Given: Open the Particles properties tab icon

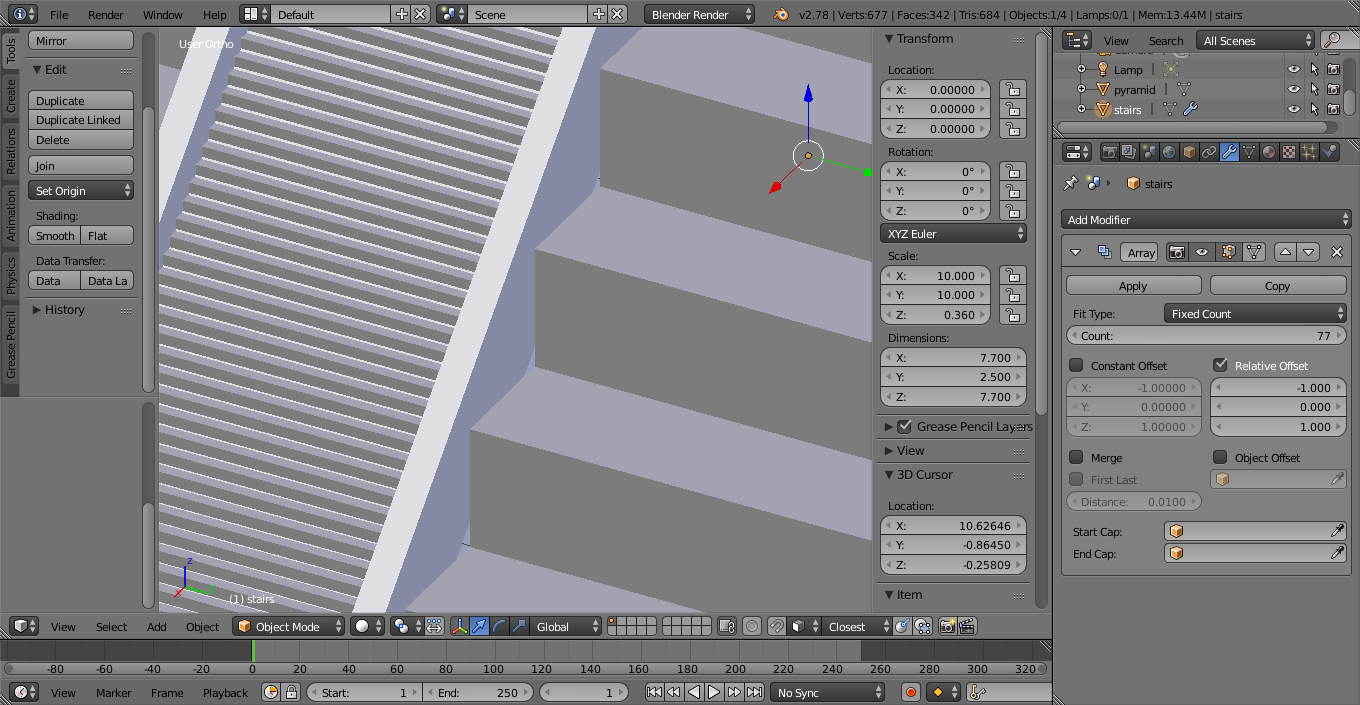Looking at the screenshot, I should click(x=1309, y=152).
